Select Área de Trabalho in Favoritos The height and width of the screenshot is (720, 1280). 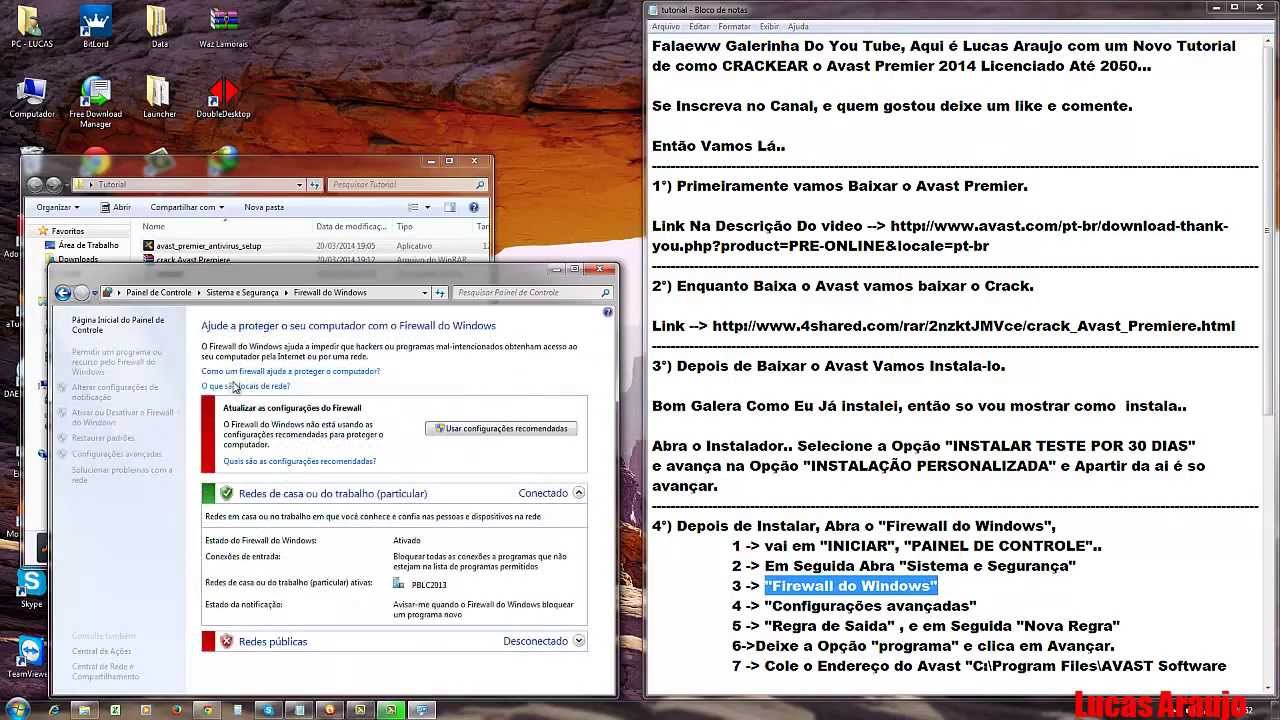click(88, 245)
